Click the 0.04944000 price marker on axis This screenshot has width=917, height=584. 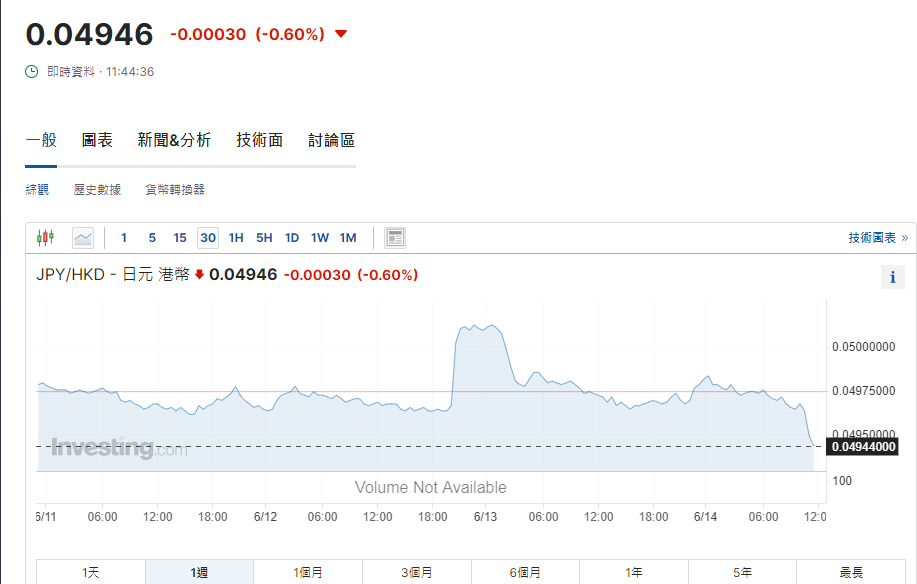pos(861,446)
